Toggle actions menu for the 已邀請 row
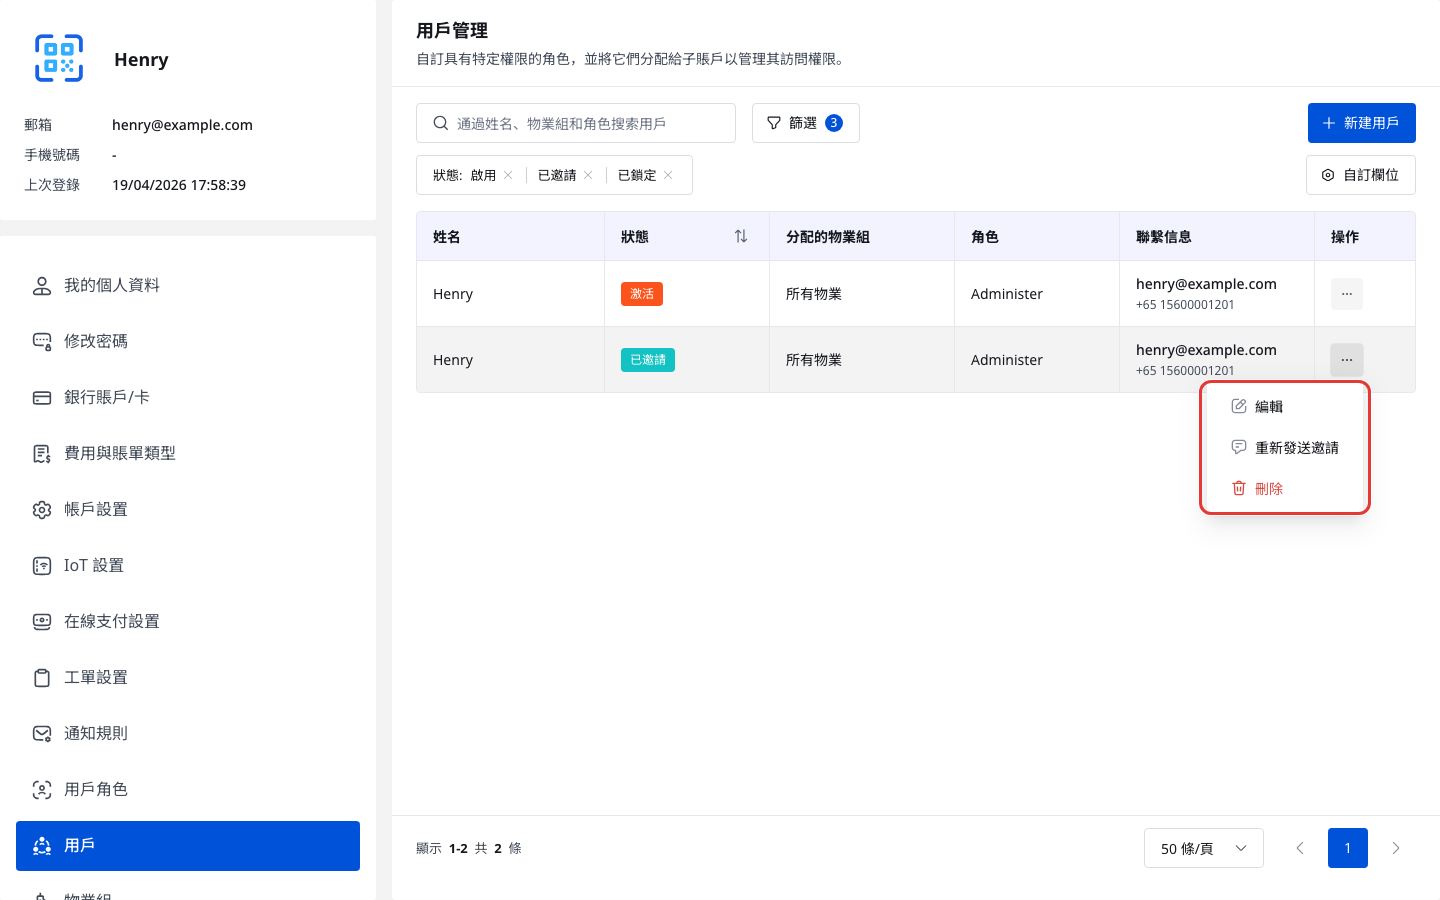 tap(1347, 360)
